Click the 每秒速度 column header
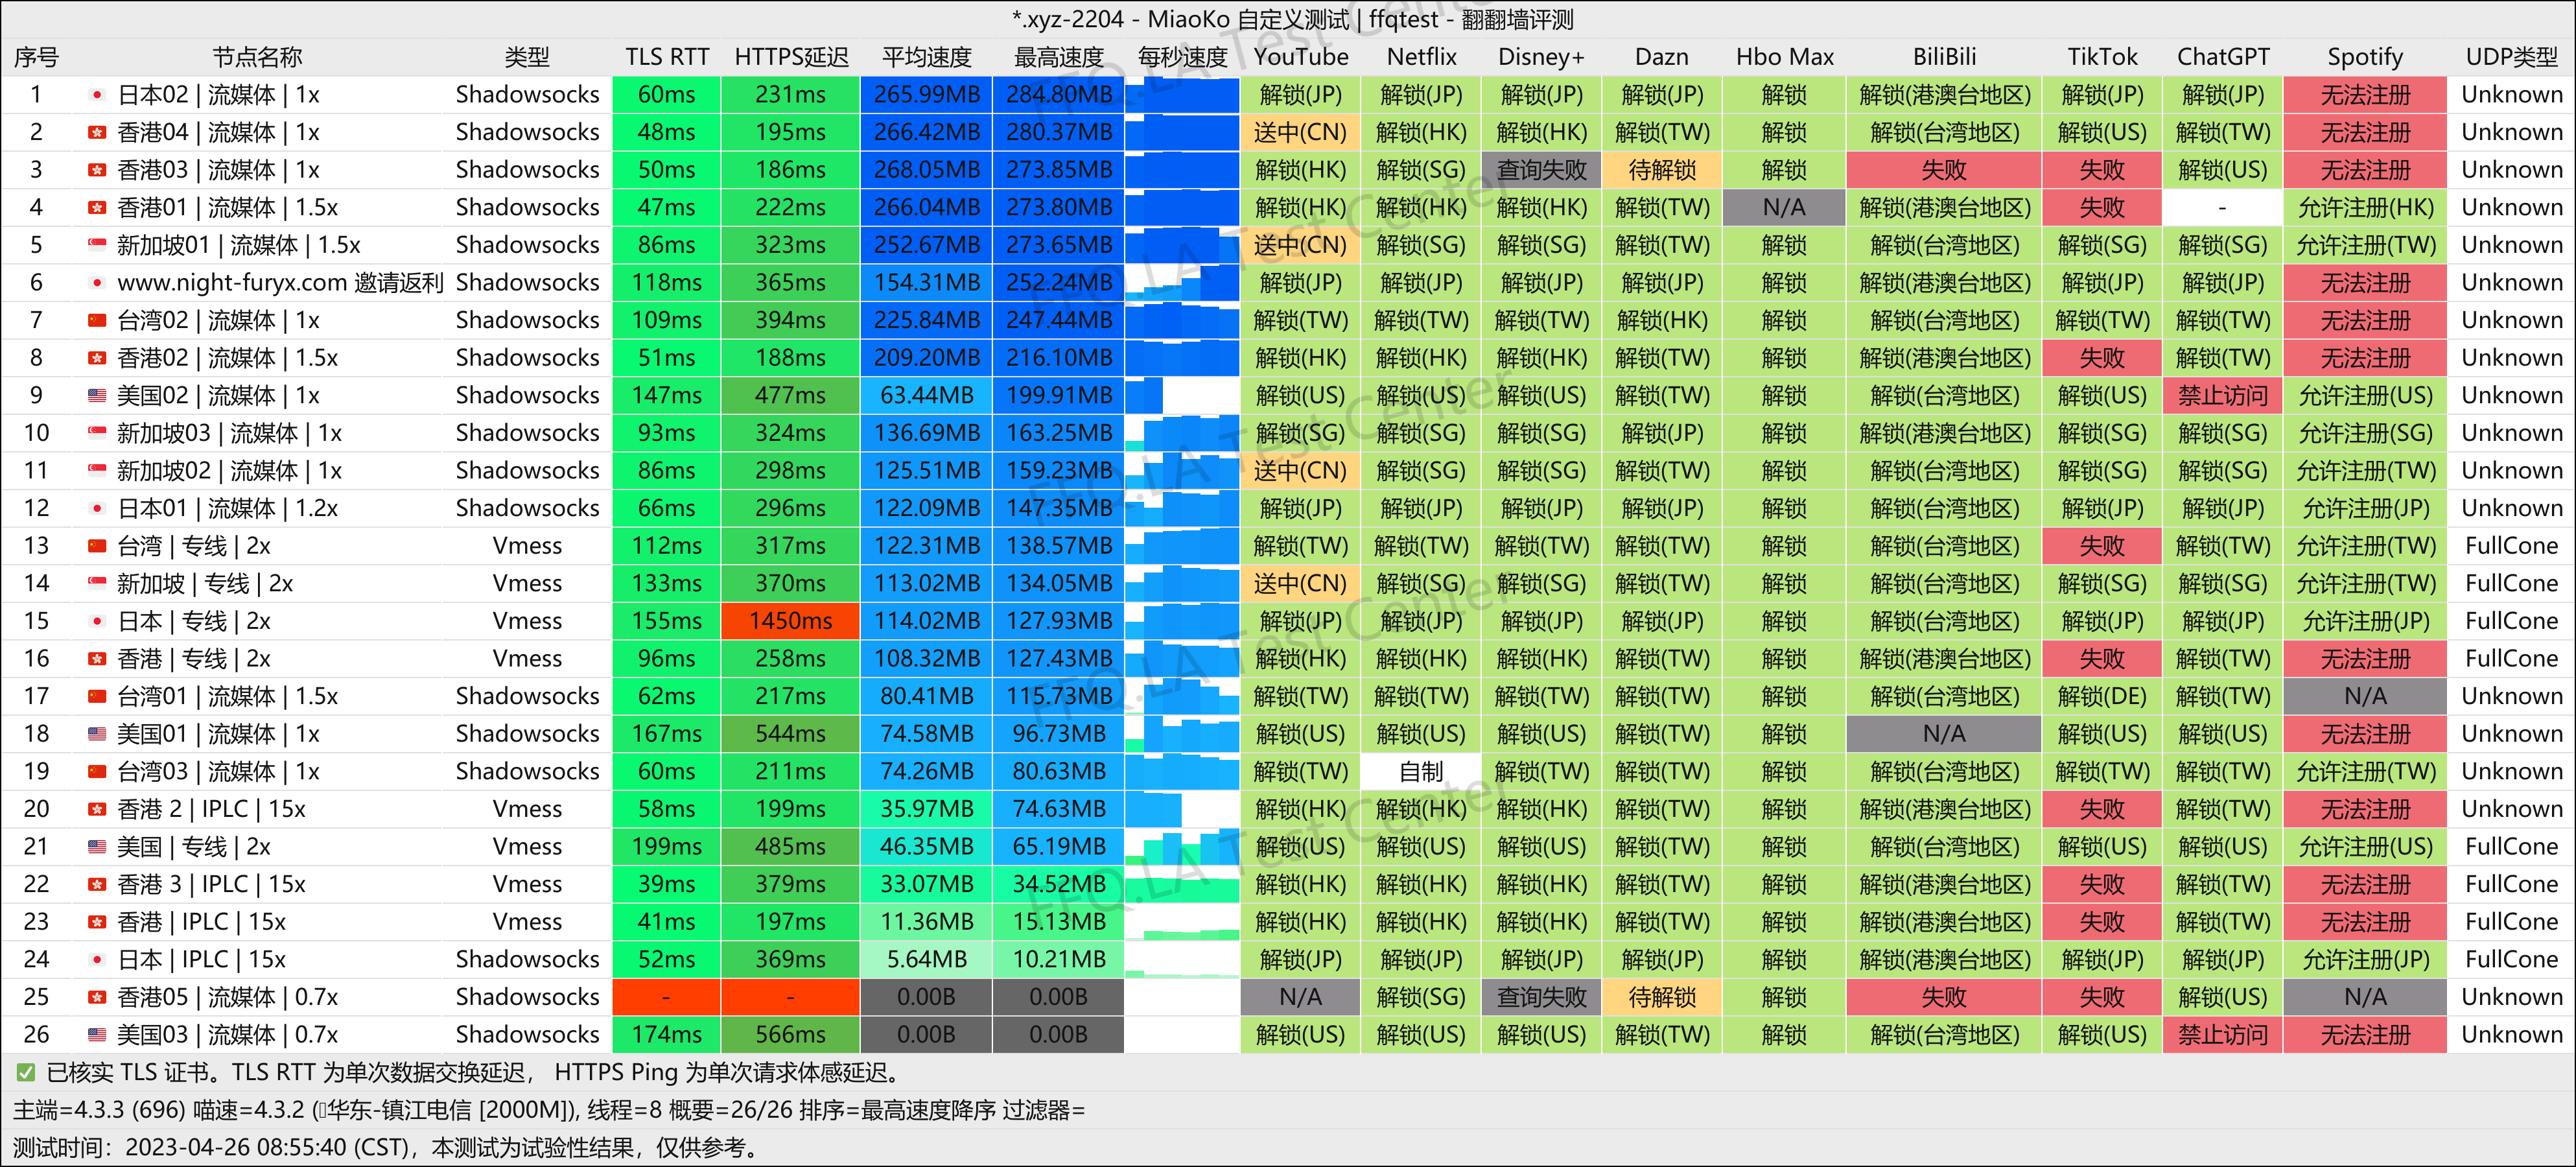 pyautogui.click(x=1182, y=57)
